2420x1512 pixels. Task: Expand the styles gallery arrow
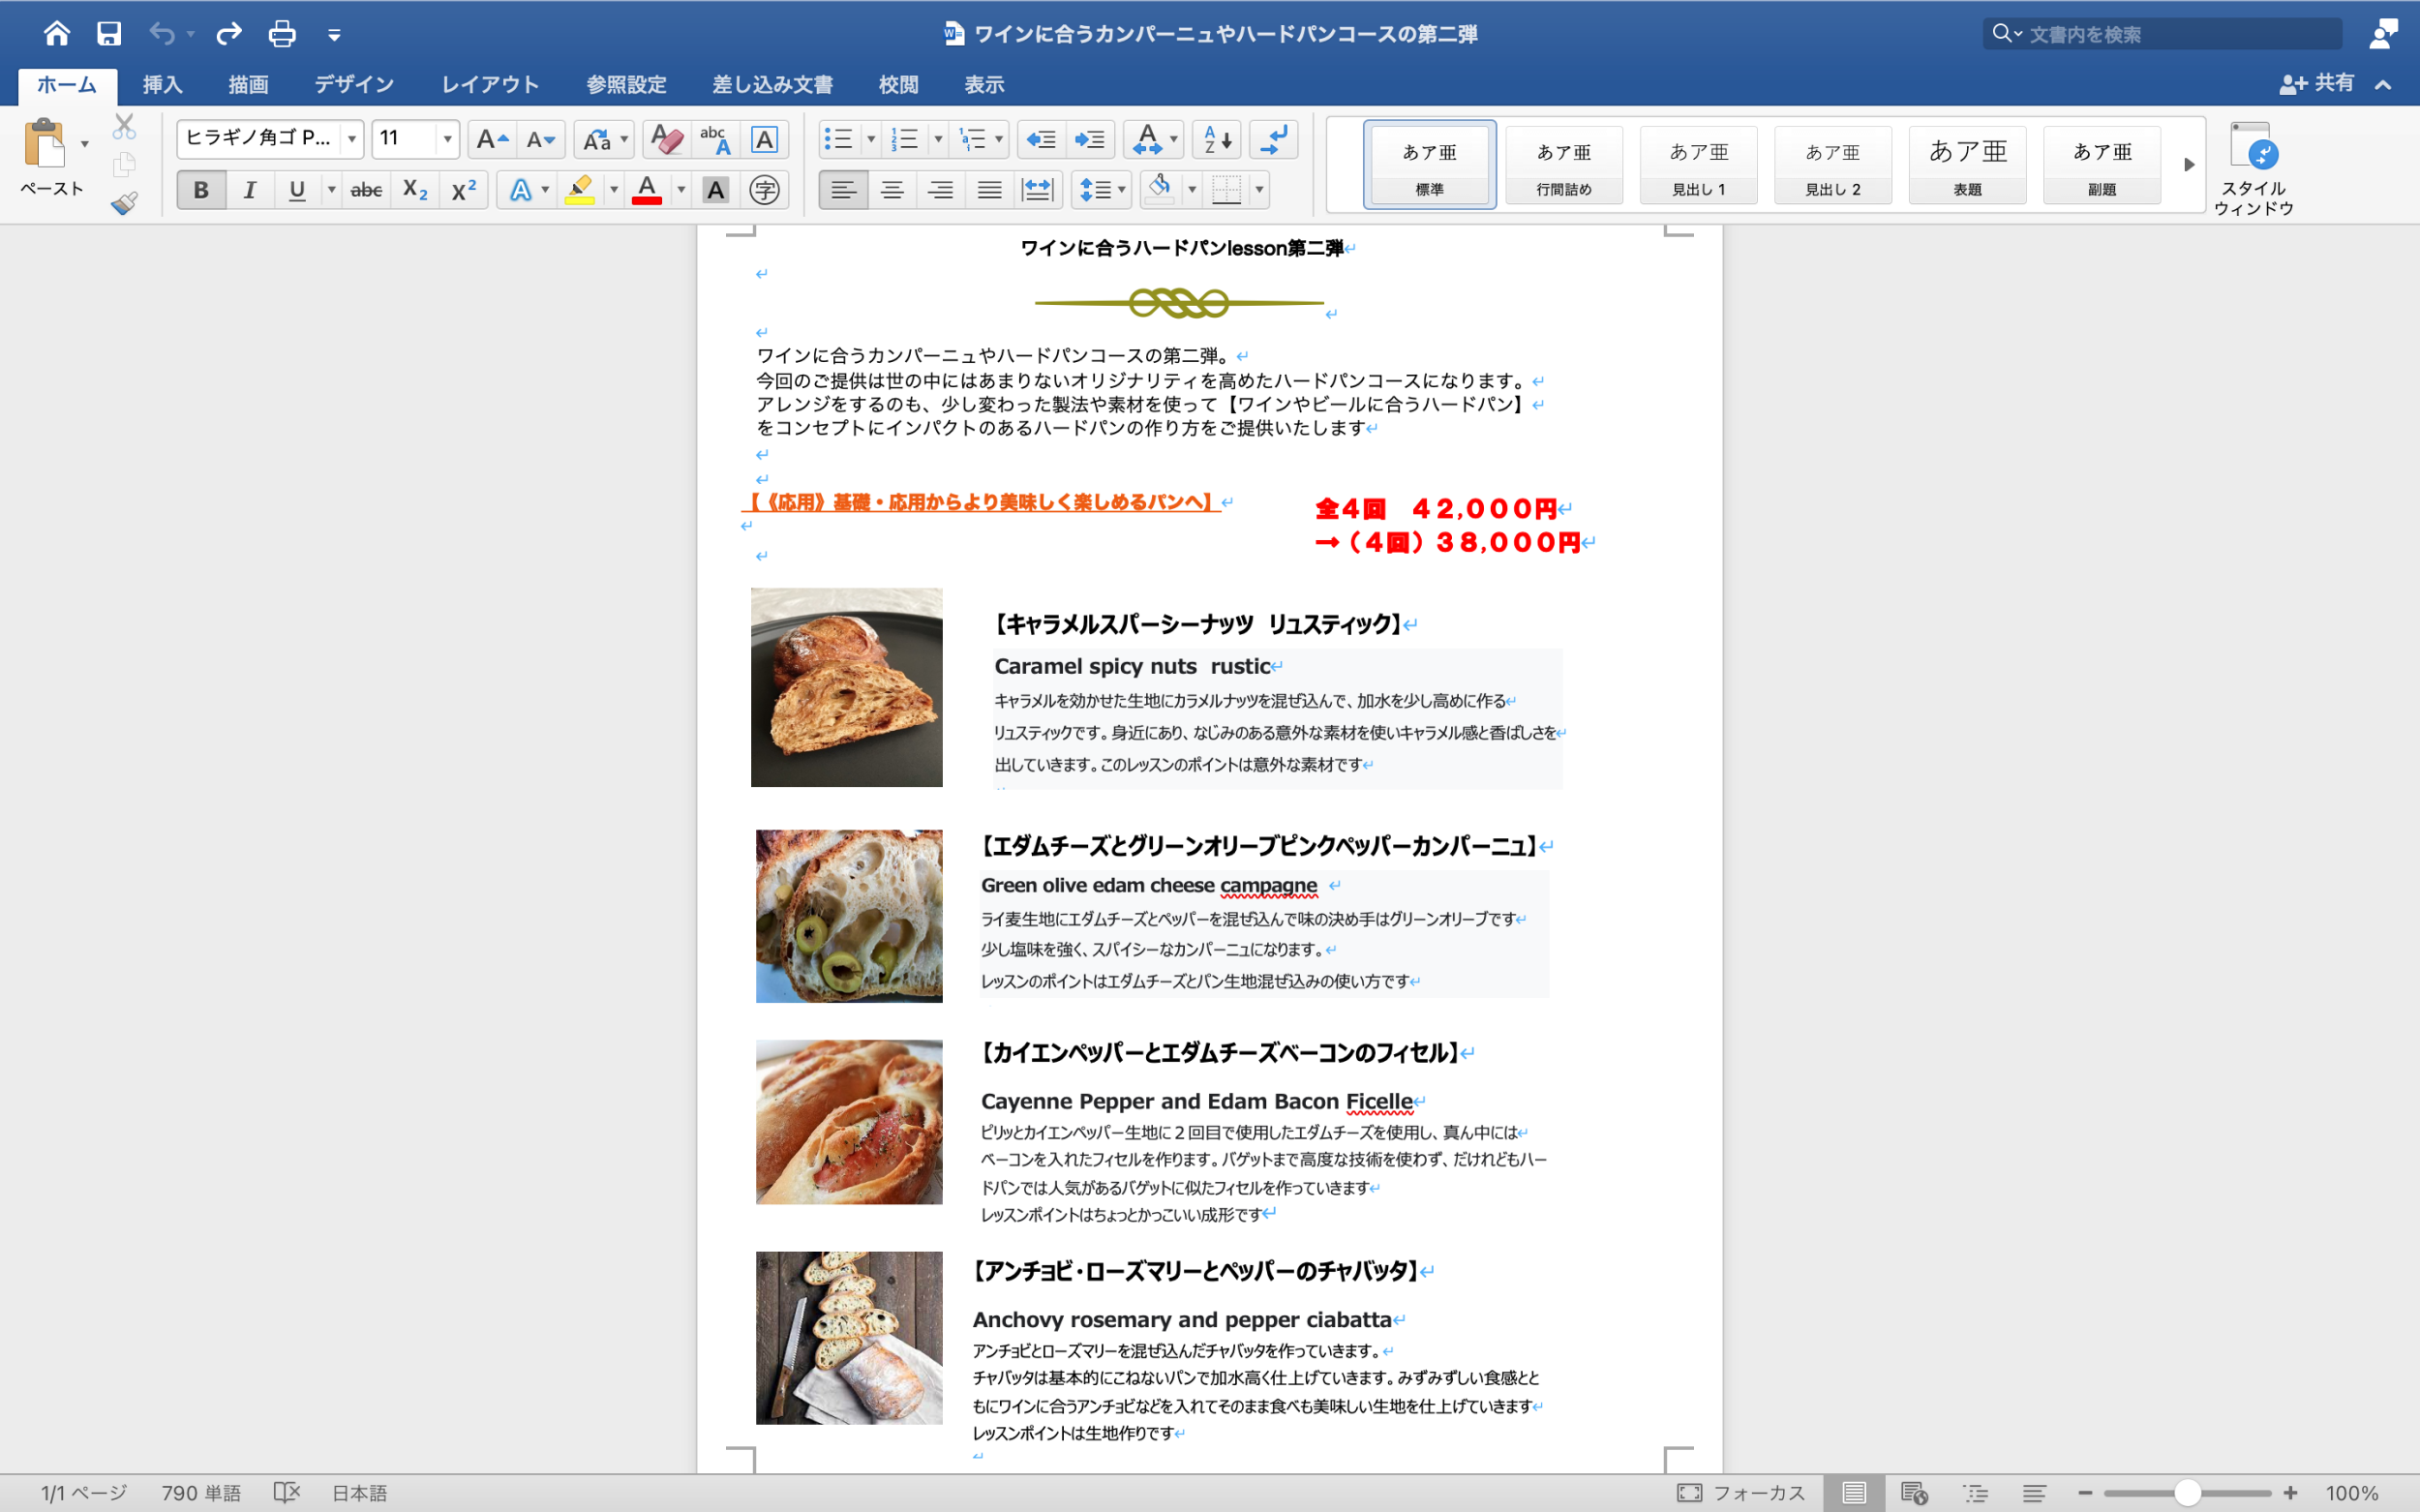click(2188, 165)
